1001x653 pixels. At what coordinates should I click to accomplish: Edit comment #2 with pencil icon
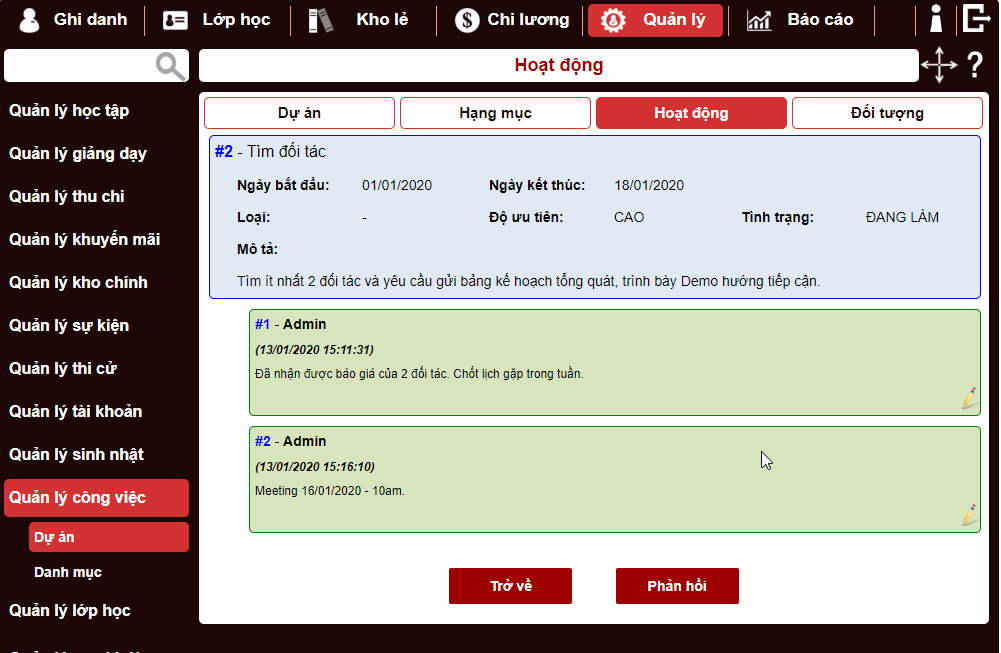(x=969, y=515)
